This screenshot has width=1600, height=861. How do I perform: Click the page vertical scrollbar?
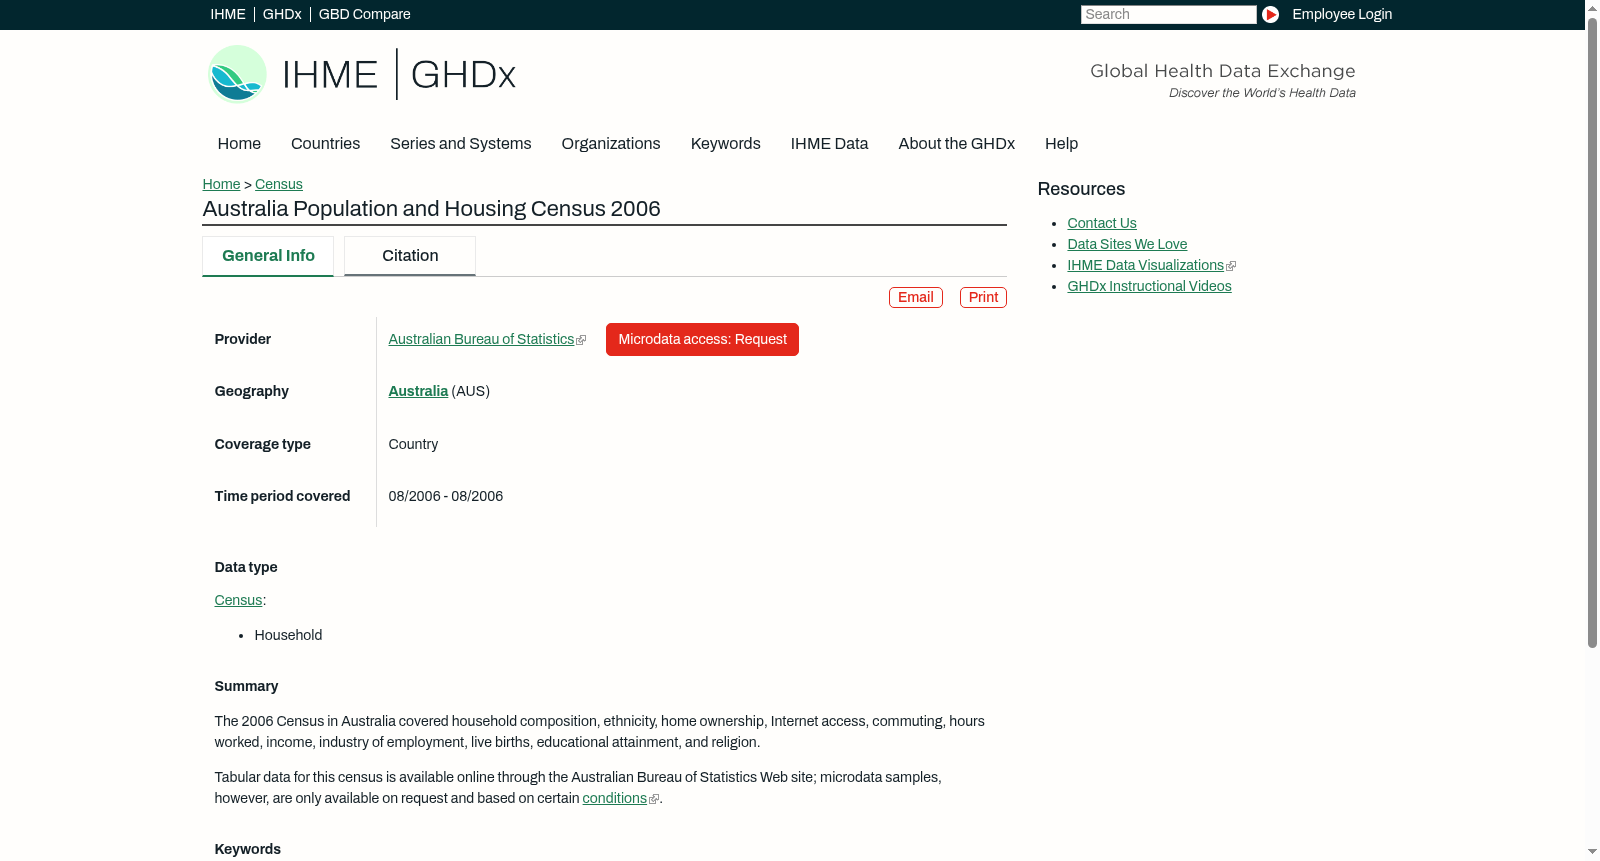pyautogui.click(x=1593, y=332)
